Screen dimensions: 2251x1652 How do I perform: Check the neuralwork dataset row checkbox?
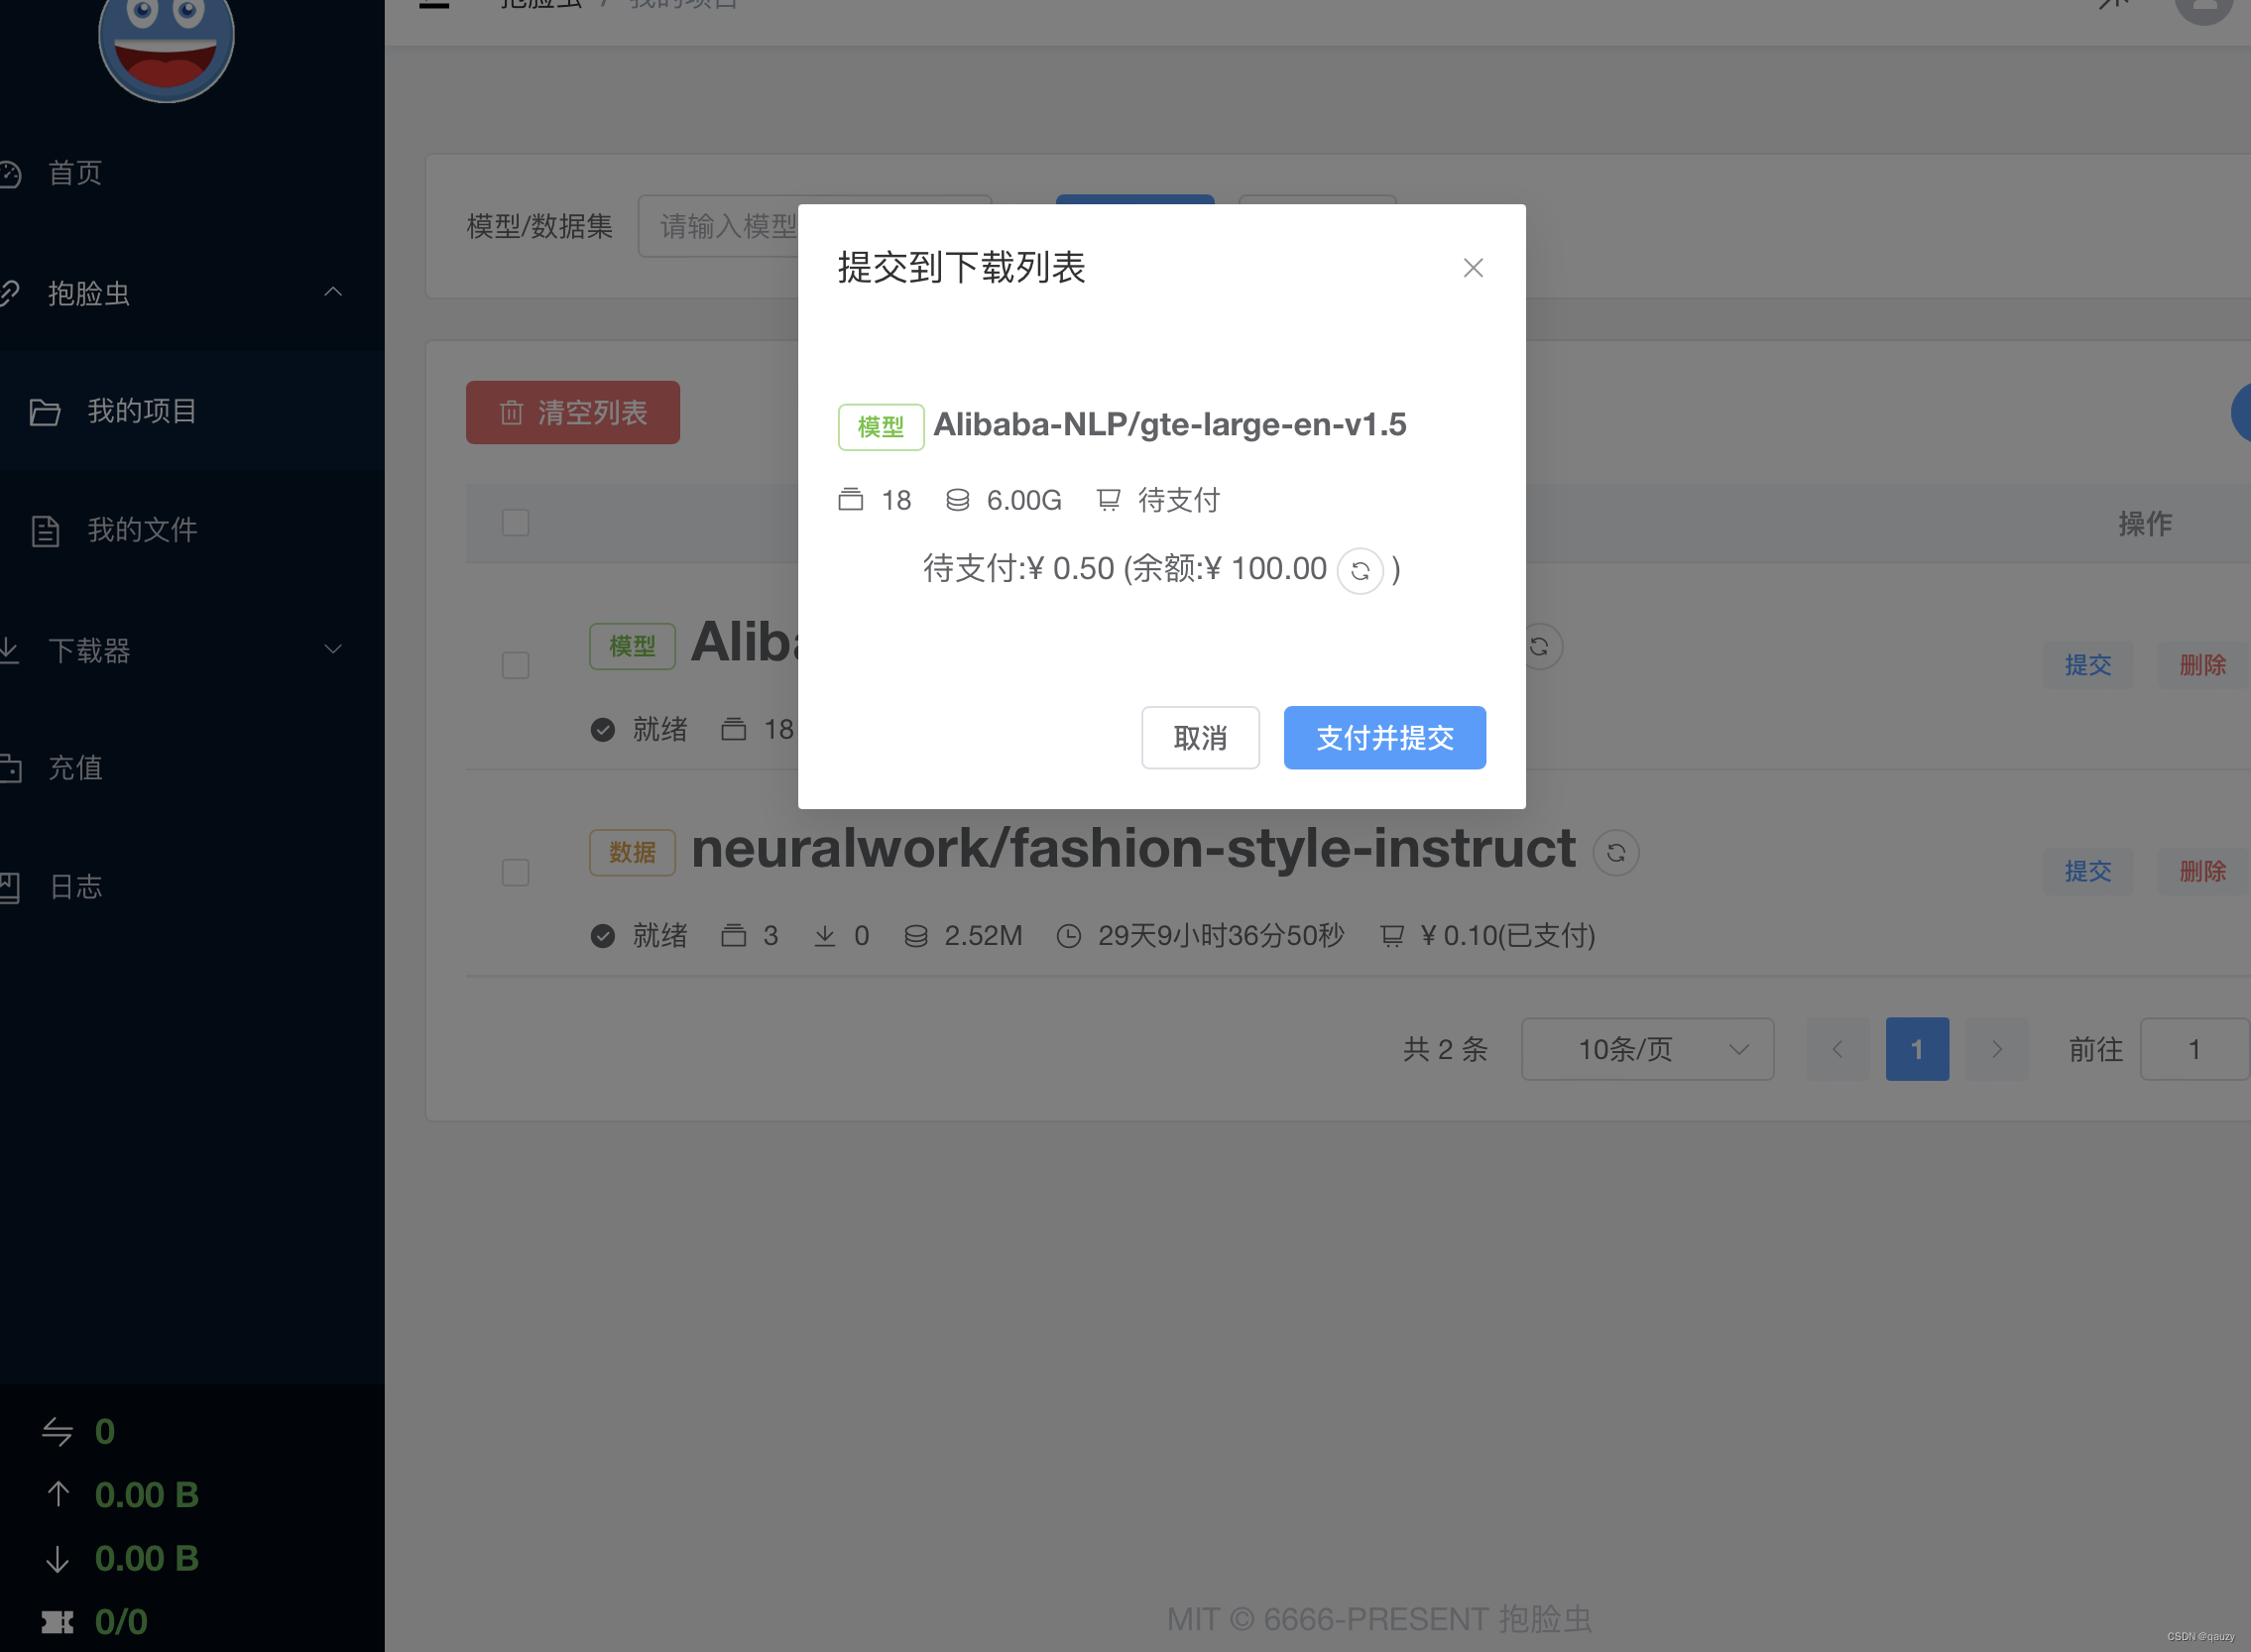tap(515, 873)
